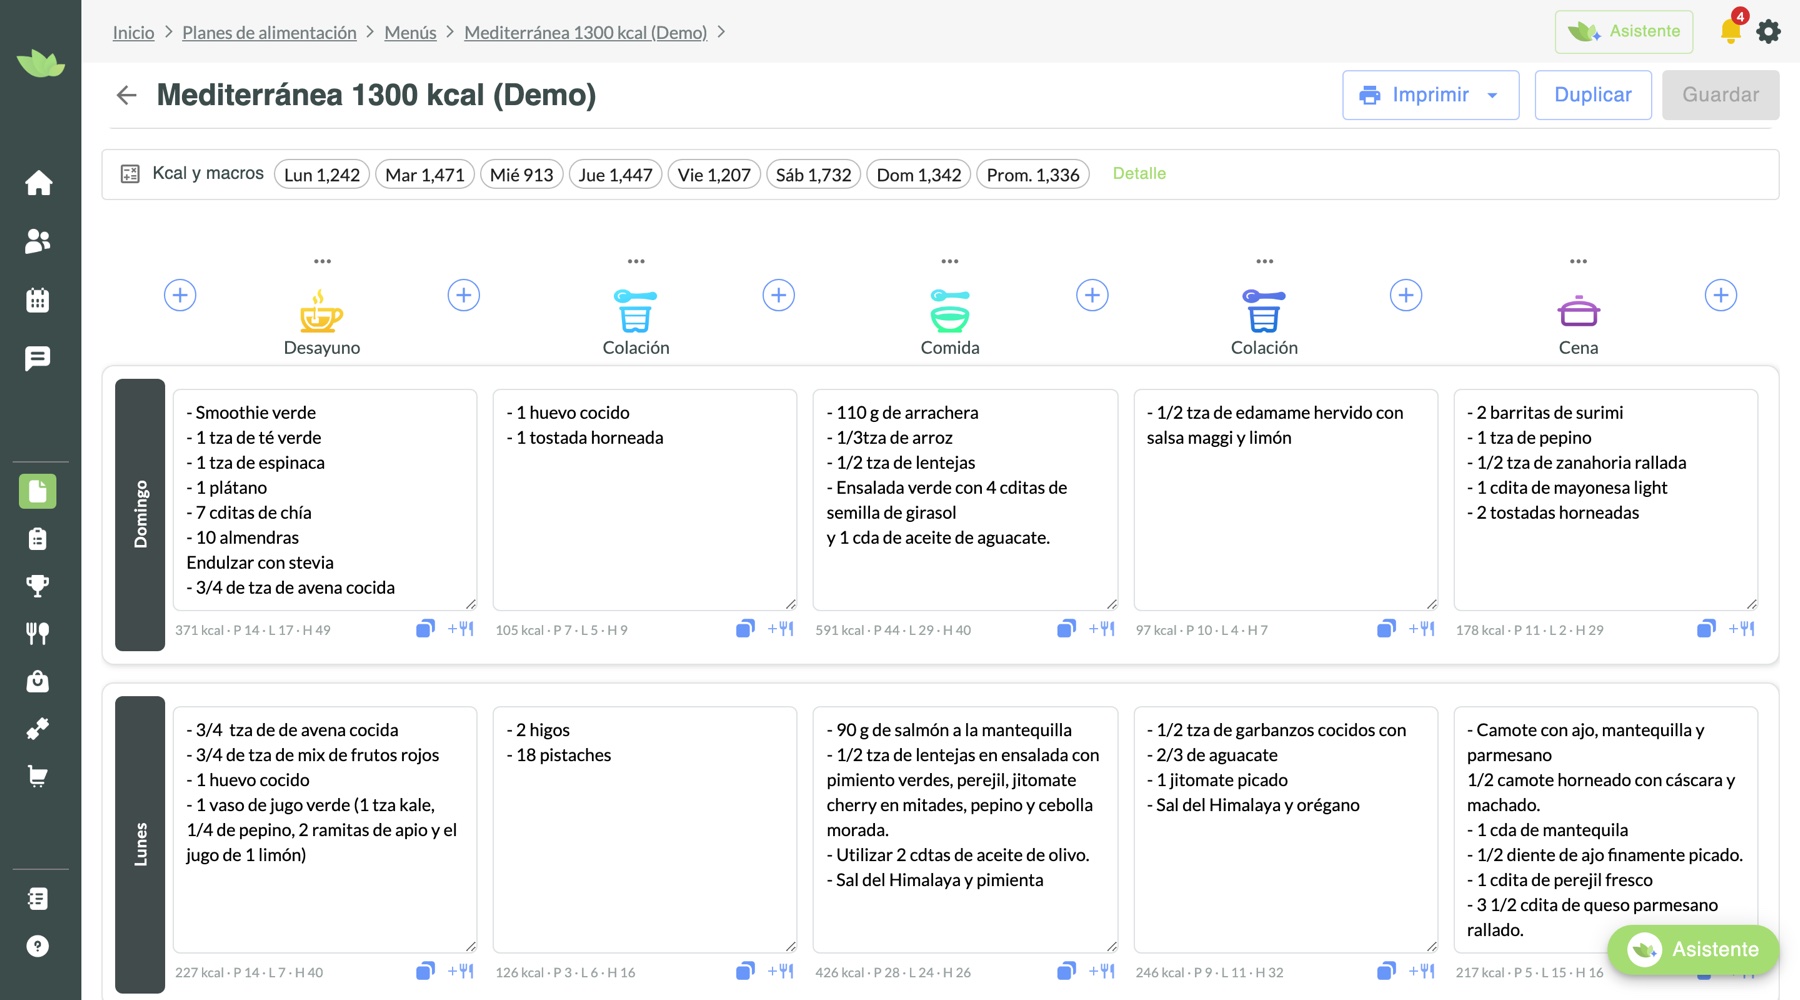Open the shopping bag sidebar icon
1800x1000 pixels.
[38, 681]
